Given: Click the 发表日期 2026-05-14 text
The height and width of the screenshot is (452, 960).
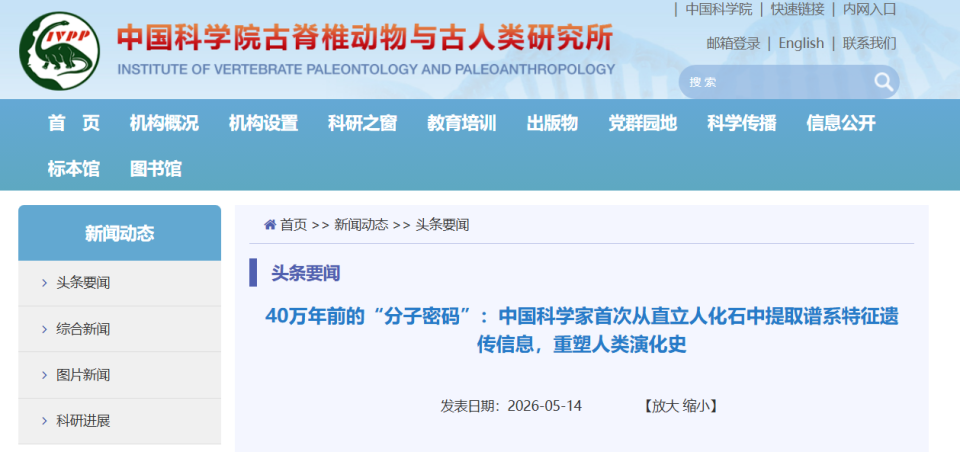Looking at the screenshot, I should coord(511,407).
